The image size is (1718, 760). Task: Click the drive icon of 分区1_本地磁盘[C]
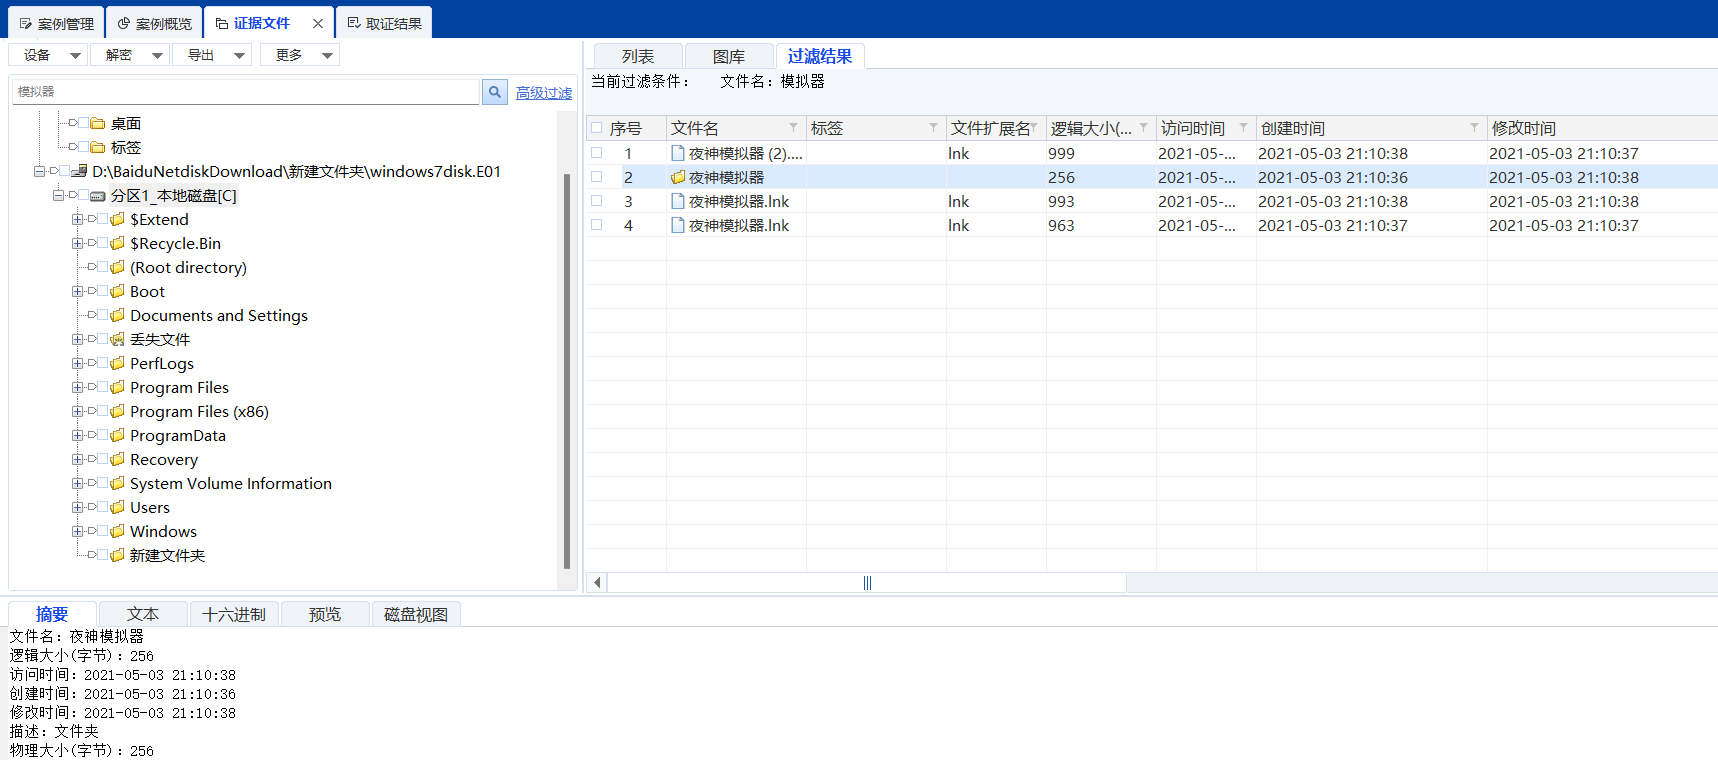tap(98, 196)
